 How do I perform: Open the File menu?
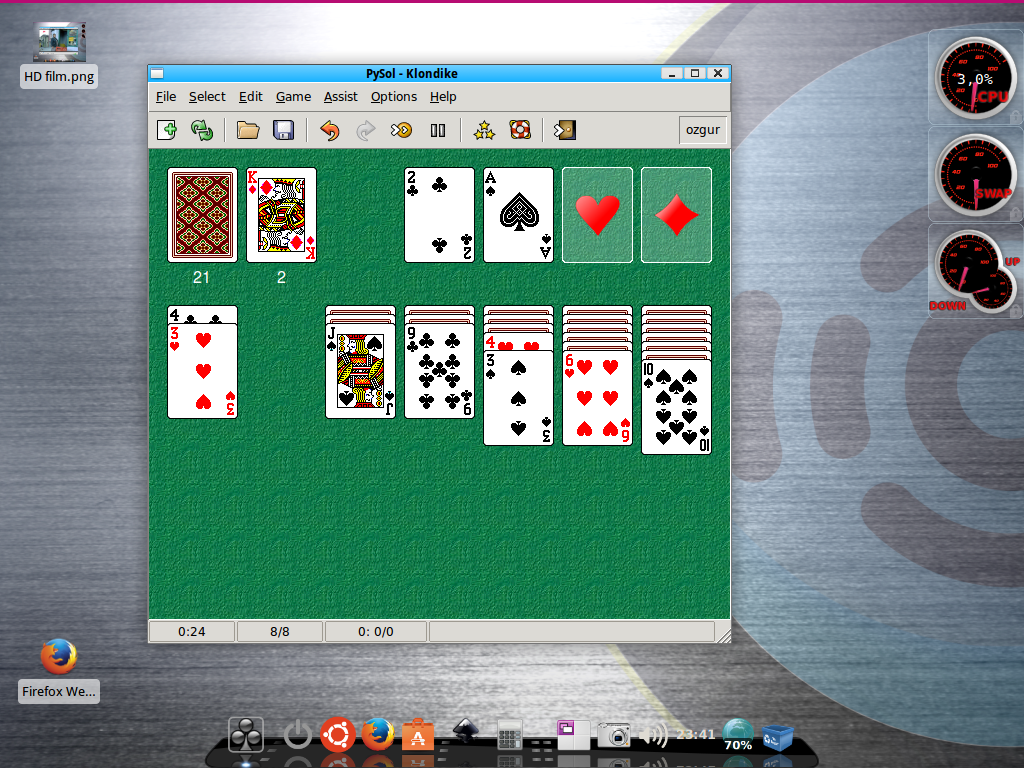pyautogui.click(x=166, y=97)
